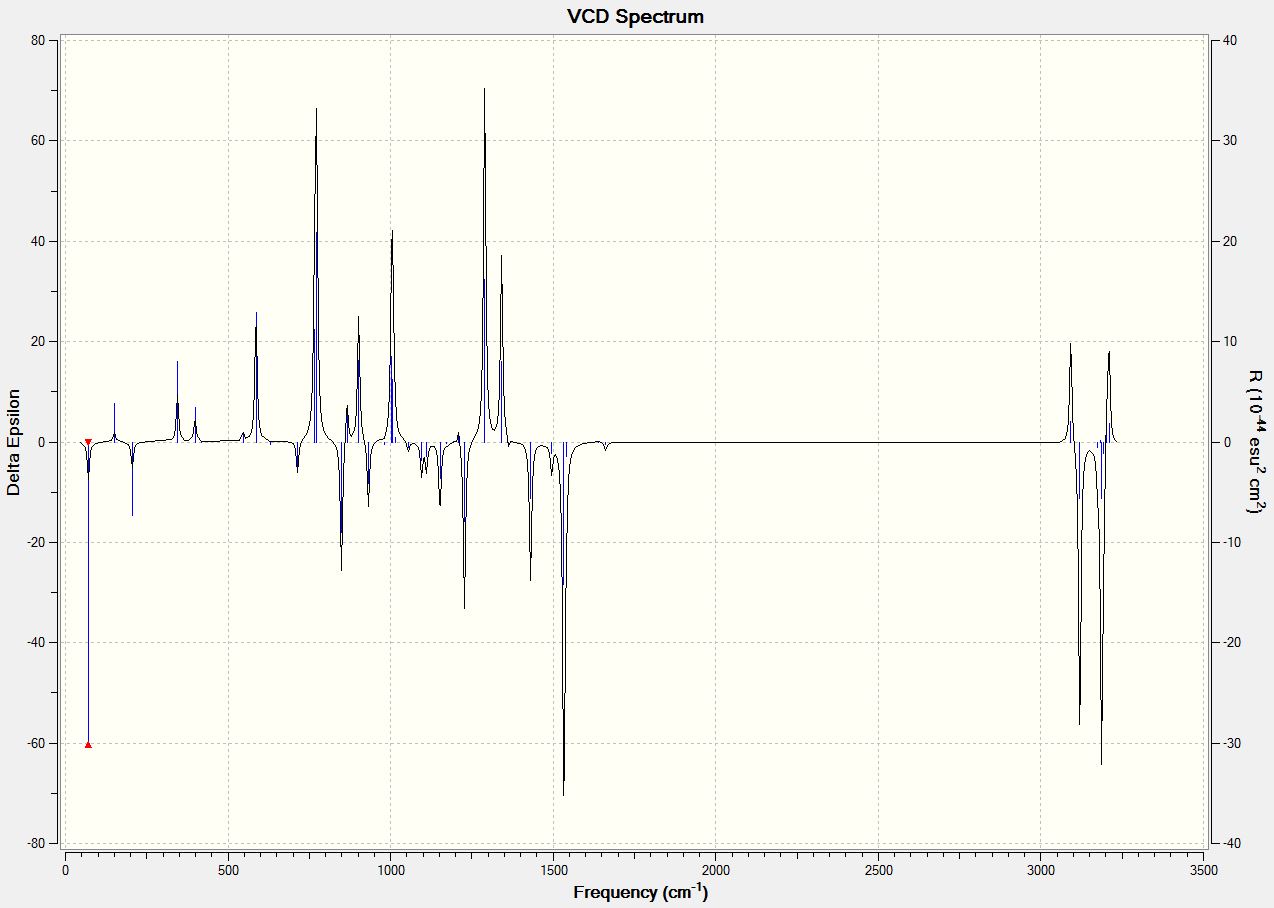Pick the positive peak near 590 cm-1
Viewport: 1274px width, 908px height.
(256, 314)
